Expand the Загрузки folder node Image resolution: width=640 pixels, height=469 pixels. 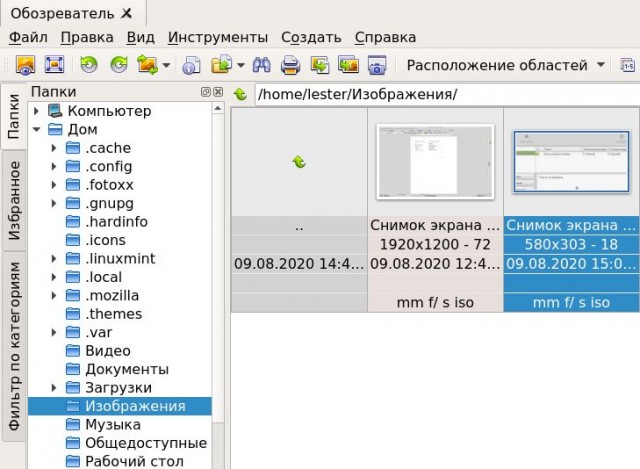pyautogui.click(x=53, y=387)
